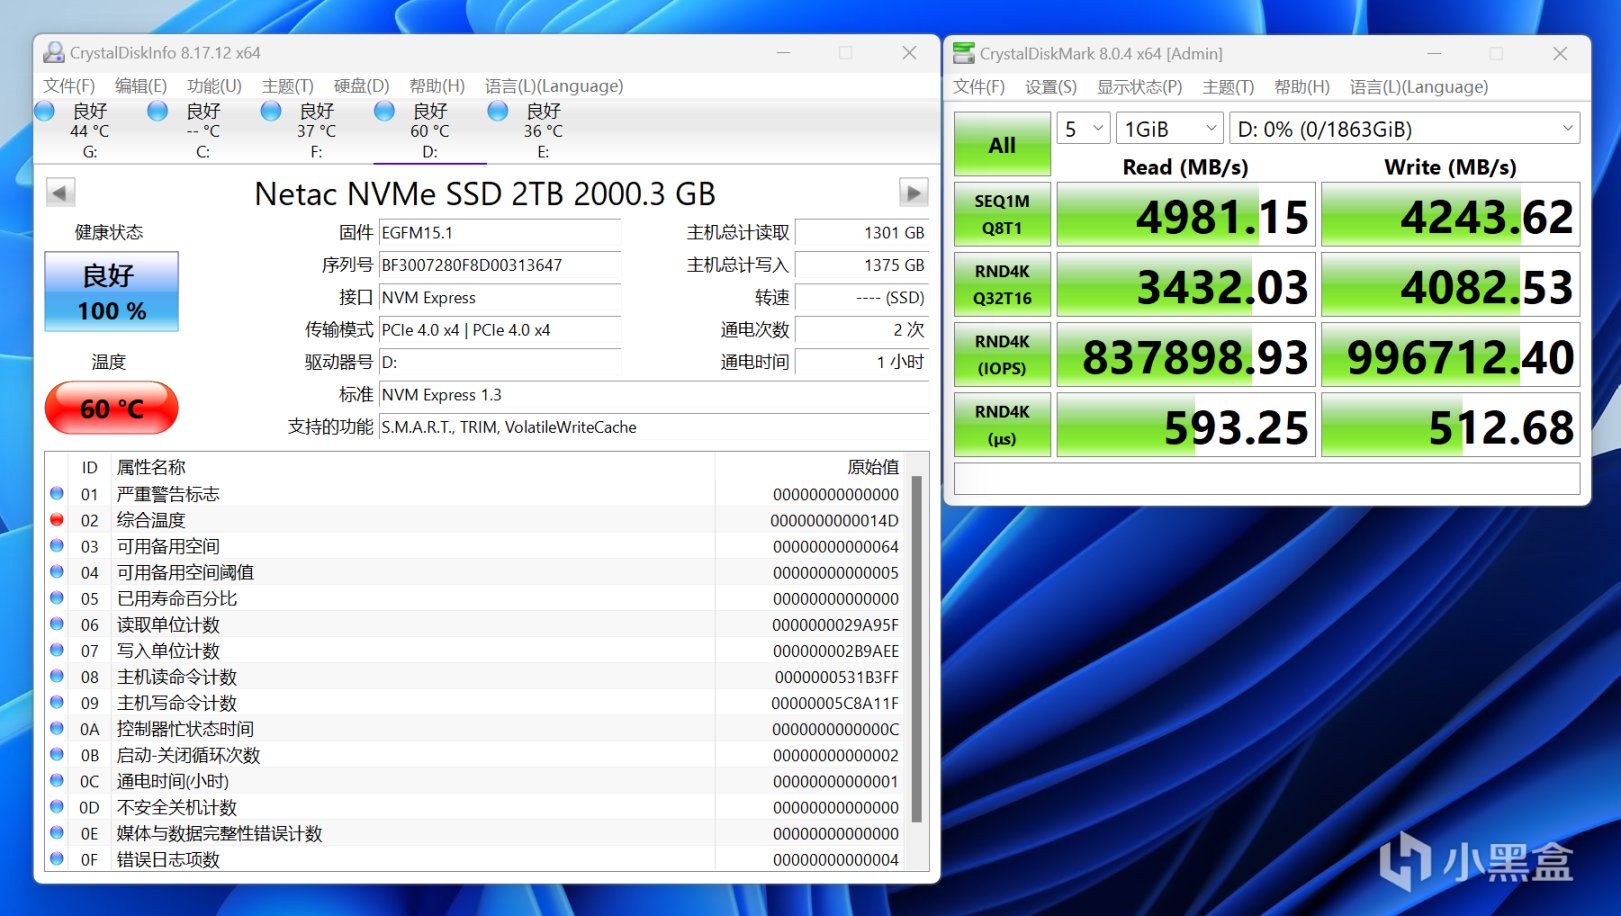The image size is (1621, 916).
Task: Select the 主机写命令计数 attribute row
Action: pyautogui.click(x=476, y=703)
